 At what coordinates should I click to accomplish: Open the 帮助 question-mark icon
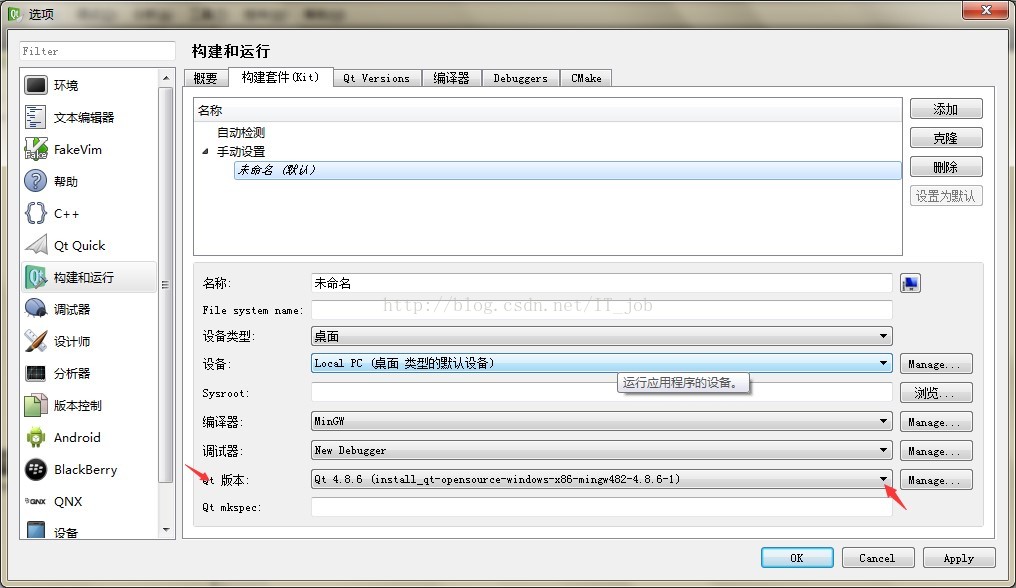(x=36, y=181)
